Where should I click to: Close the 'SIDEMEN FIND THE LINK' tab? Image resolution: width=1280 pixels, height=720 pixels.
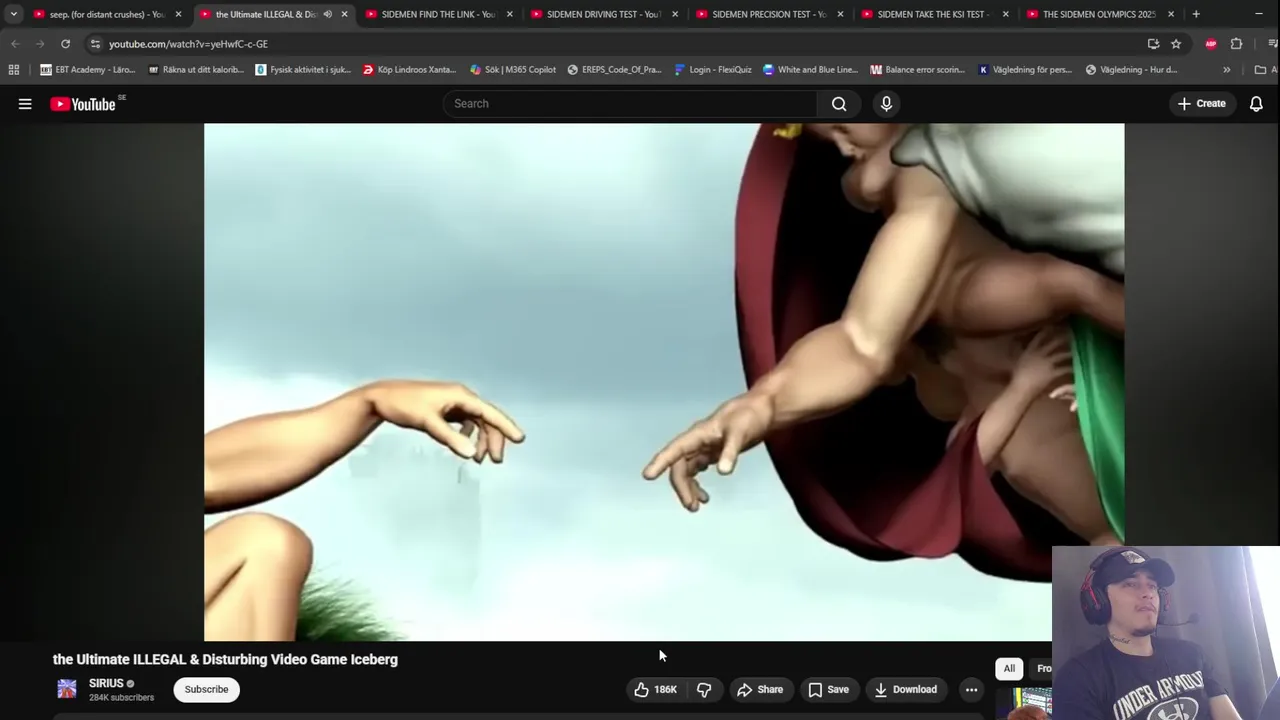(x=509, y=14)
